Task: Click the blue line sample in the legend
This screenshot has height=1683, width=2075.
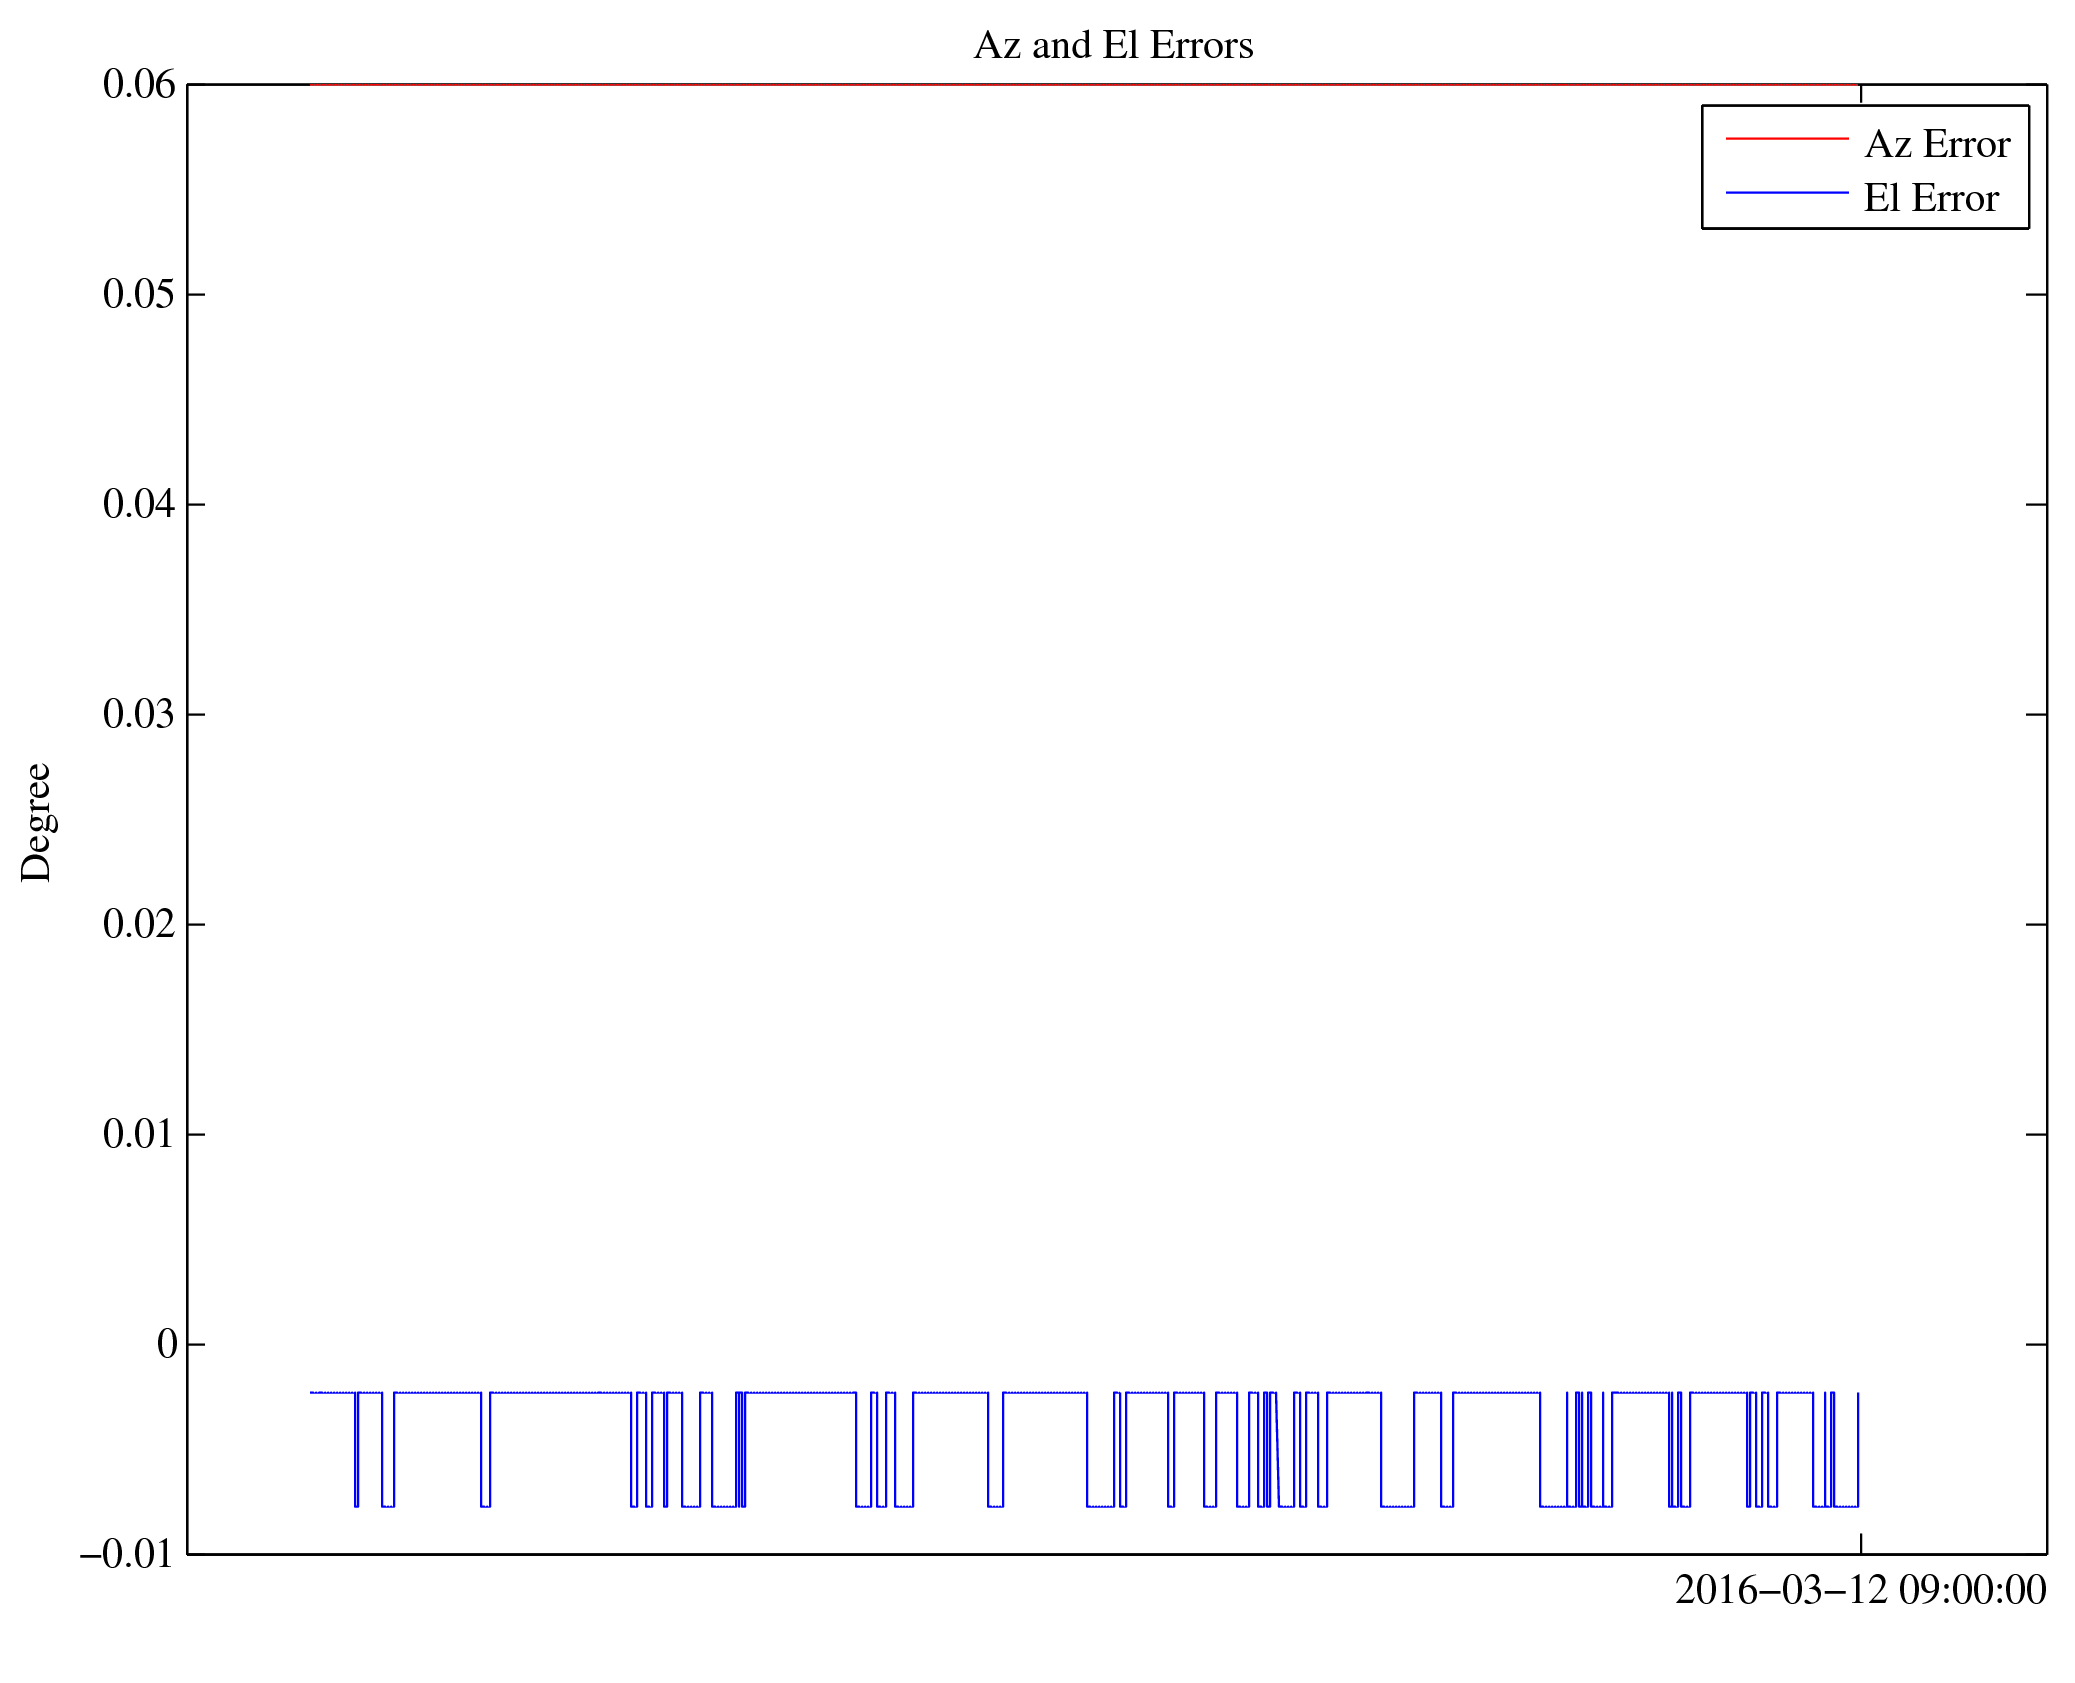Action: [x=1786, y=193]
